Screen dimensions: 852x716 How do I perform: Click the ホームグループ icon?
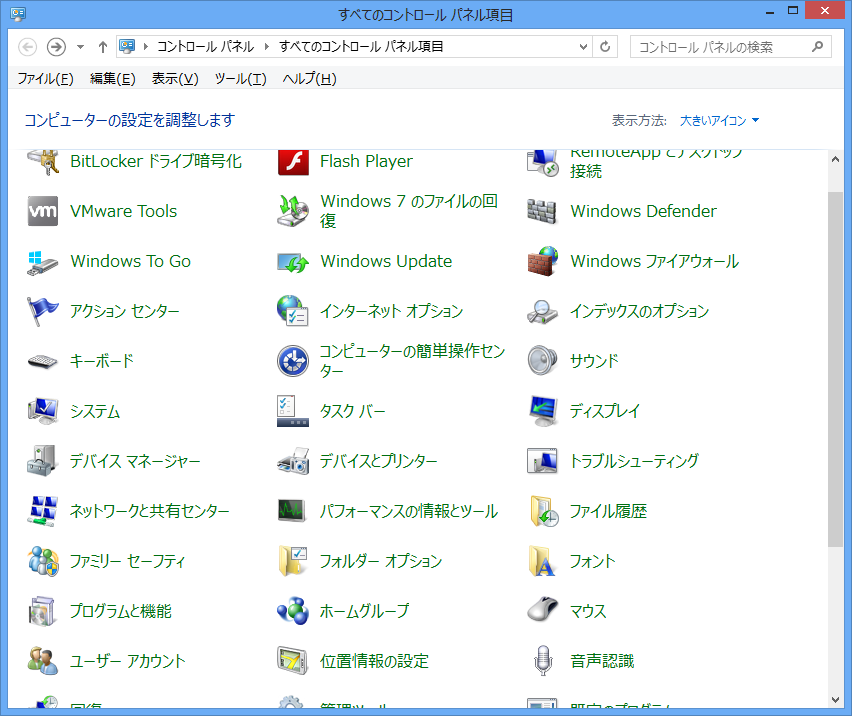point(293,611)
